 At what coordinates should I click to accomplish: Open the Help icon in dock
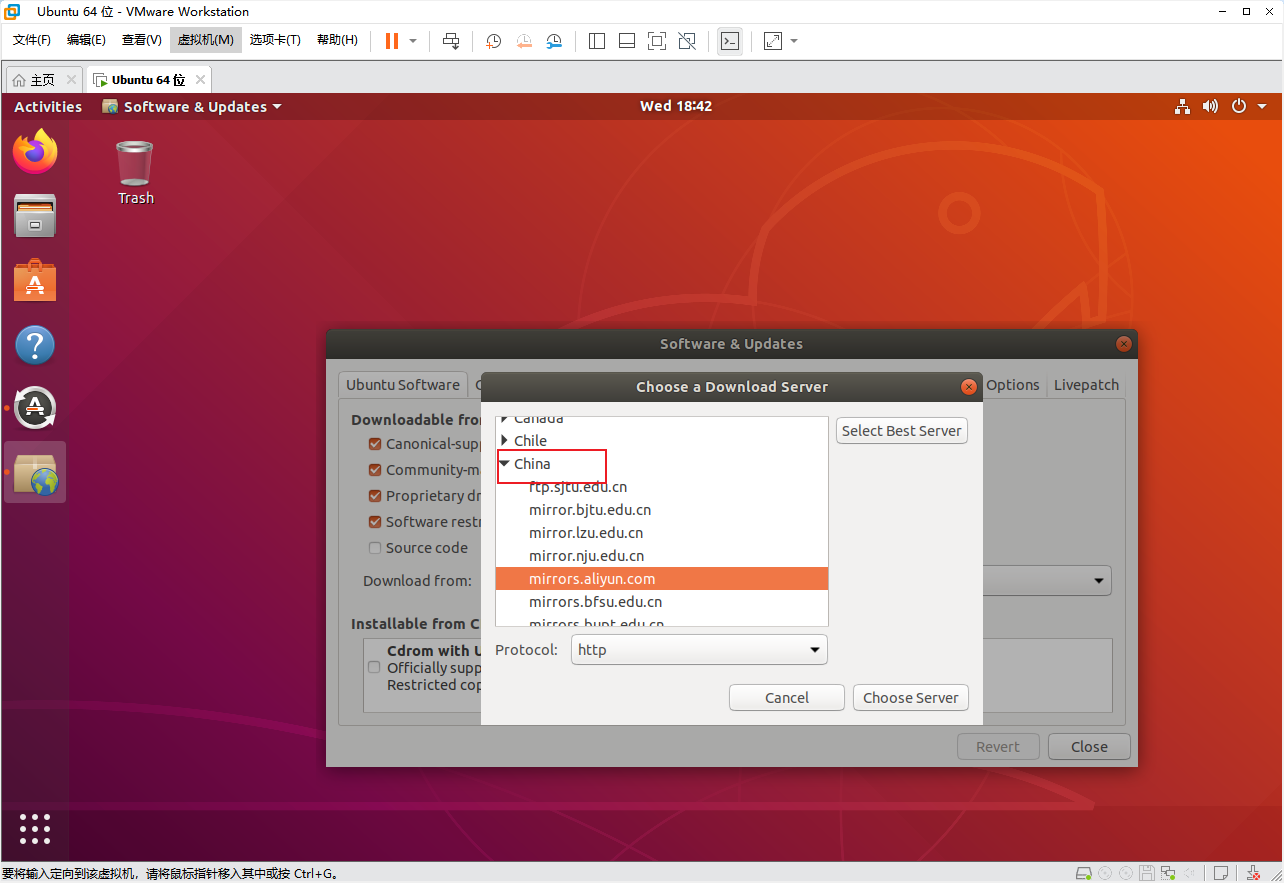35,345
